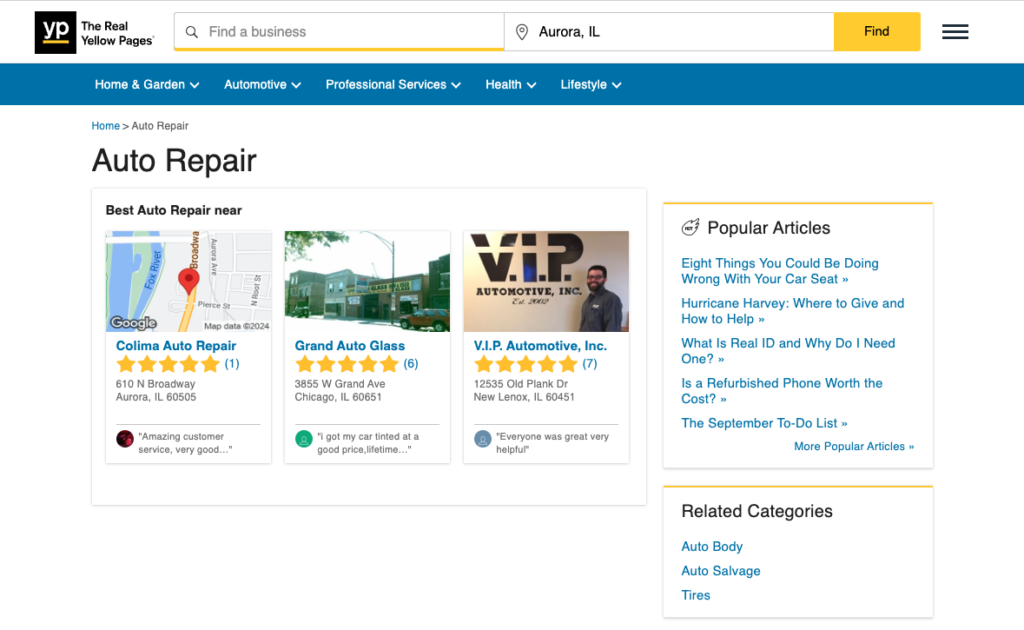Open The September To-Do List article

[764, 423]
